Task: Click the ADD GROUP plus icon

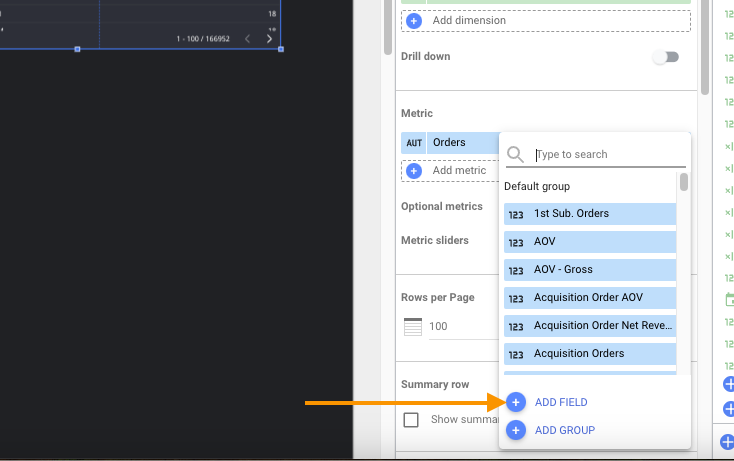Action: pyautogui.click(x=516, y=430)
